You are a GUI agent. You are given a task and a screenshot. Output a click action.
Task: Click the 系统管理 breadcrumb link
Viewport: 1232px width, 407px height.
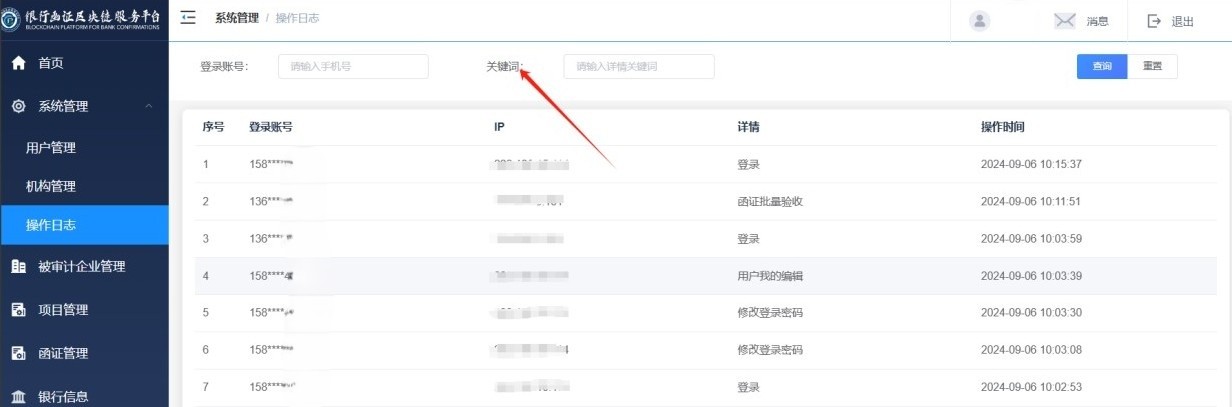236,18
